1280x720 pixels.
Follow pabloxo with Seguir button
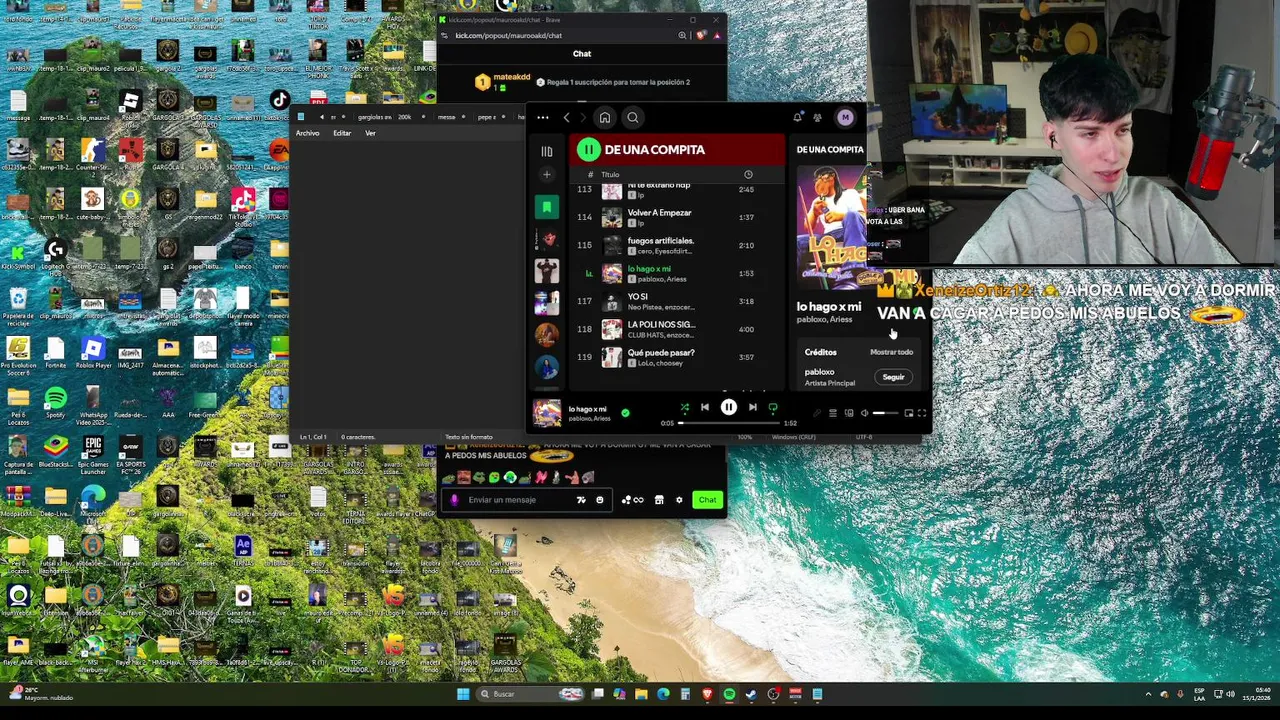pos(893,377)
